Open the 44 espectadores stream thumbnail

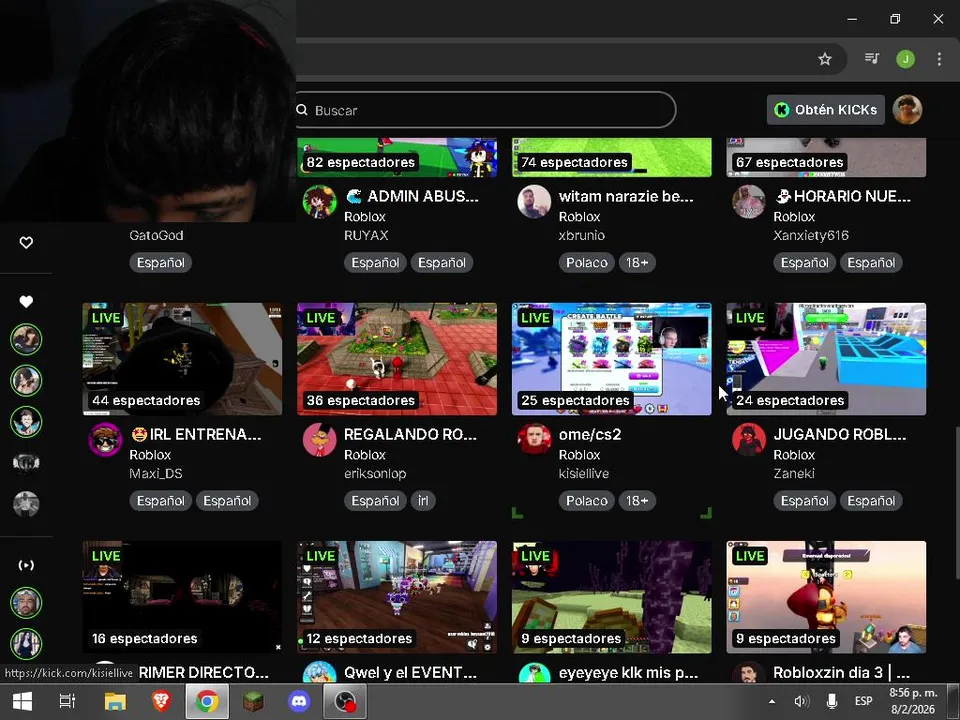coord(182,359)
